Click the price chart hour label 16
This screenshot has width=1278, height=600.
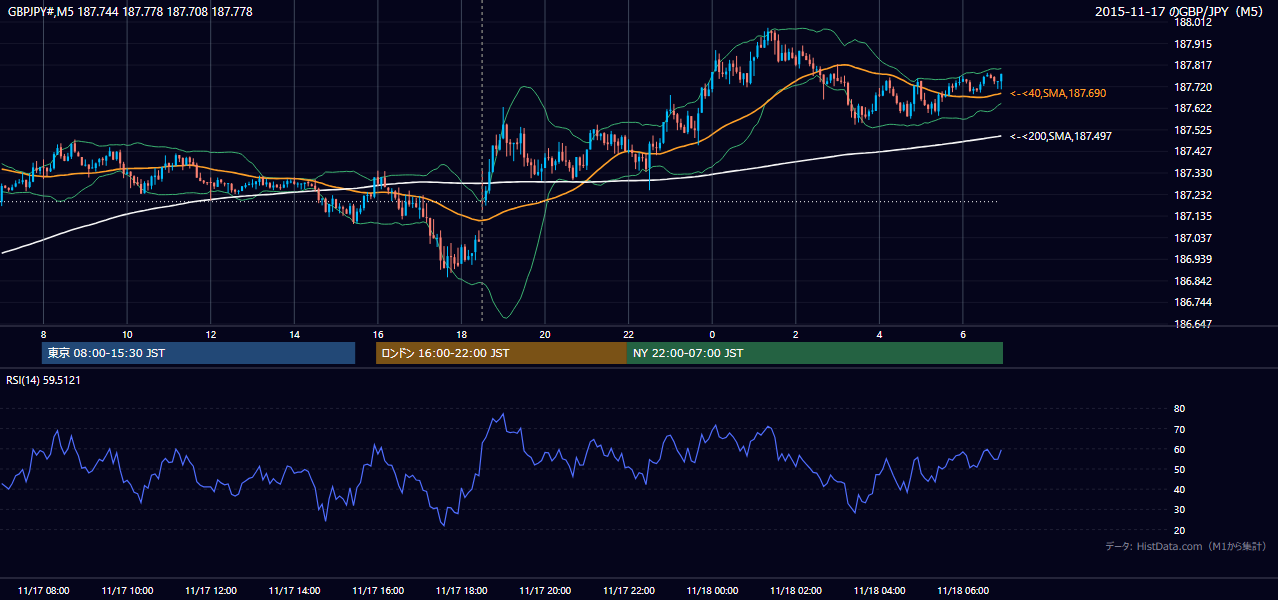[378, 334]
